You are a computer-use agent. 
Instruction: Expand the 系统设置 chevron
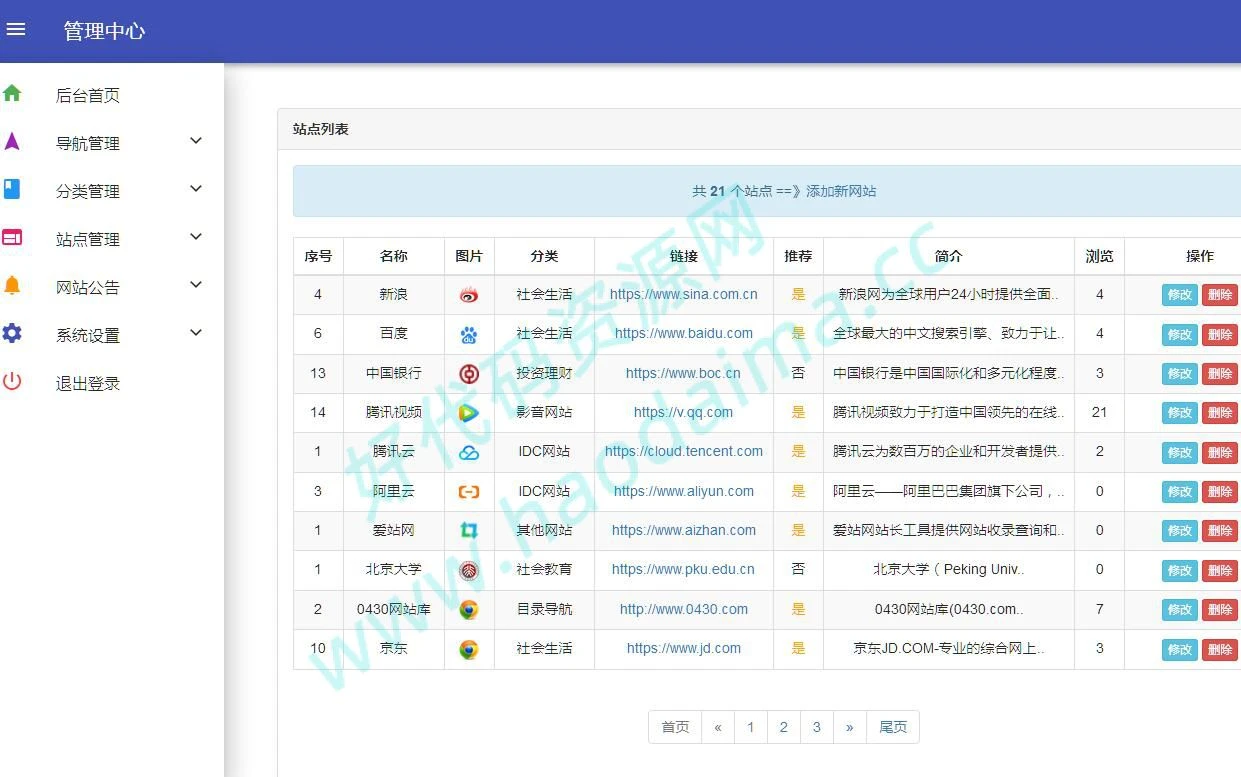click(196, 333)
